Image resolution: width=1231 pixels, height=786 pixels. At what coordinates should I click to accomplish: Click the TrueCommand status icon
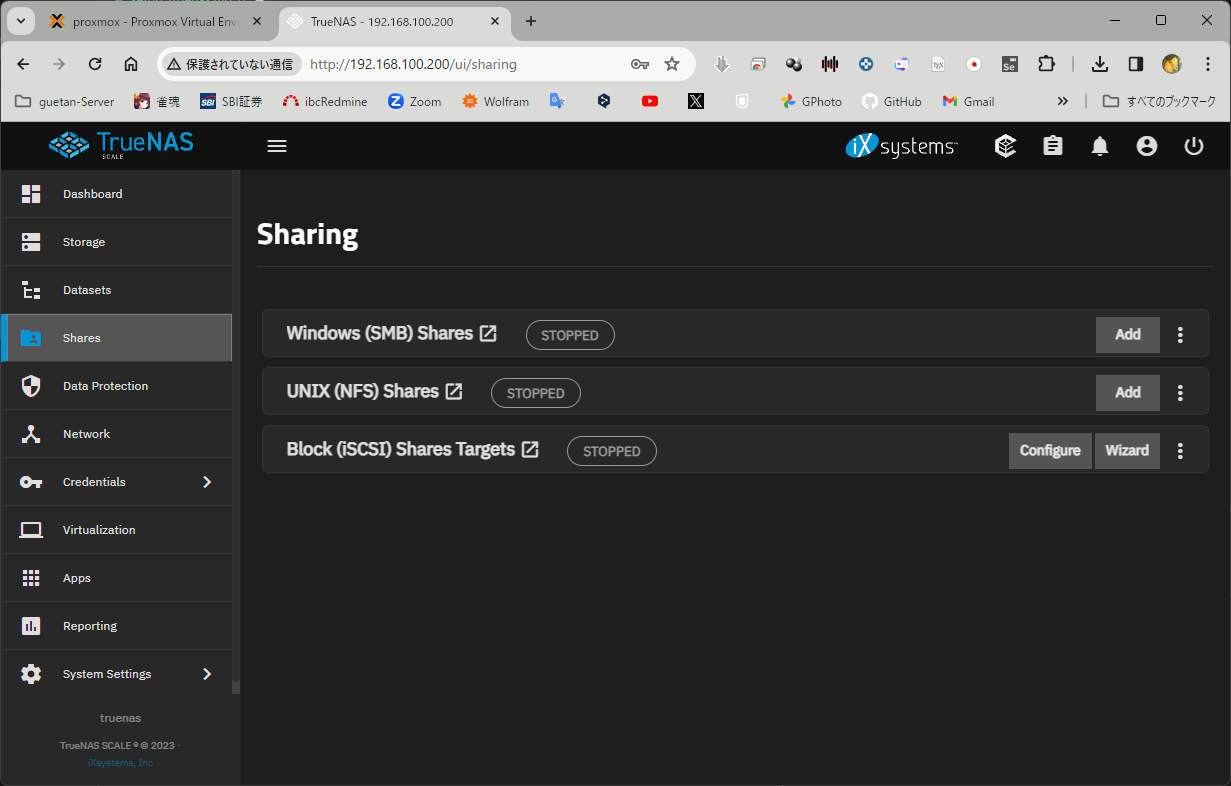tap(1006, 146)
